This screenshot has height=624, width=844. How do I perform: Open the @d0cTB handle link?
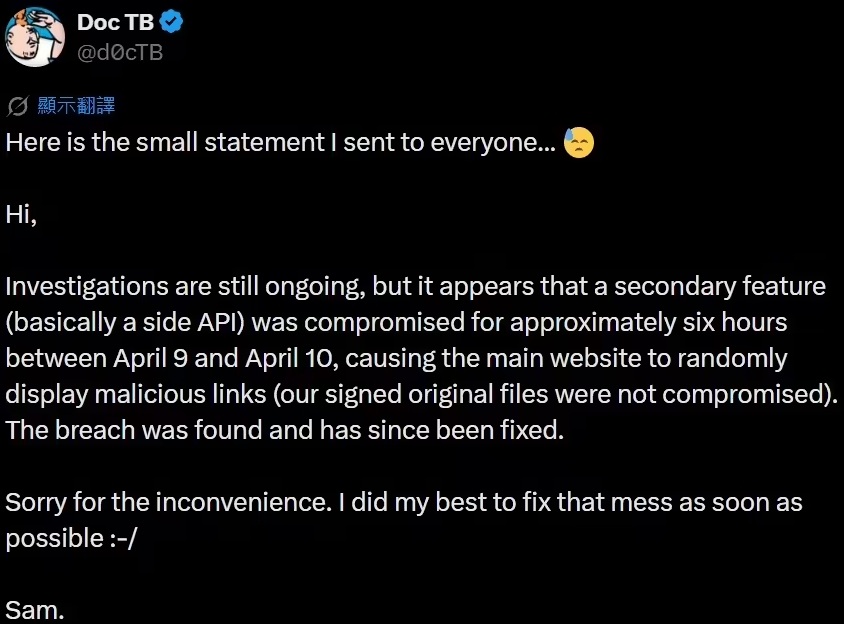pyautogui.click(x=120, y=52)
